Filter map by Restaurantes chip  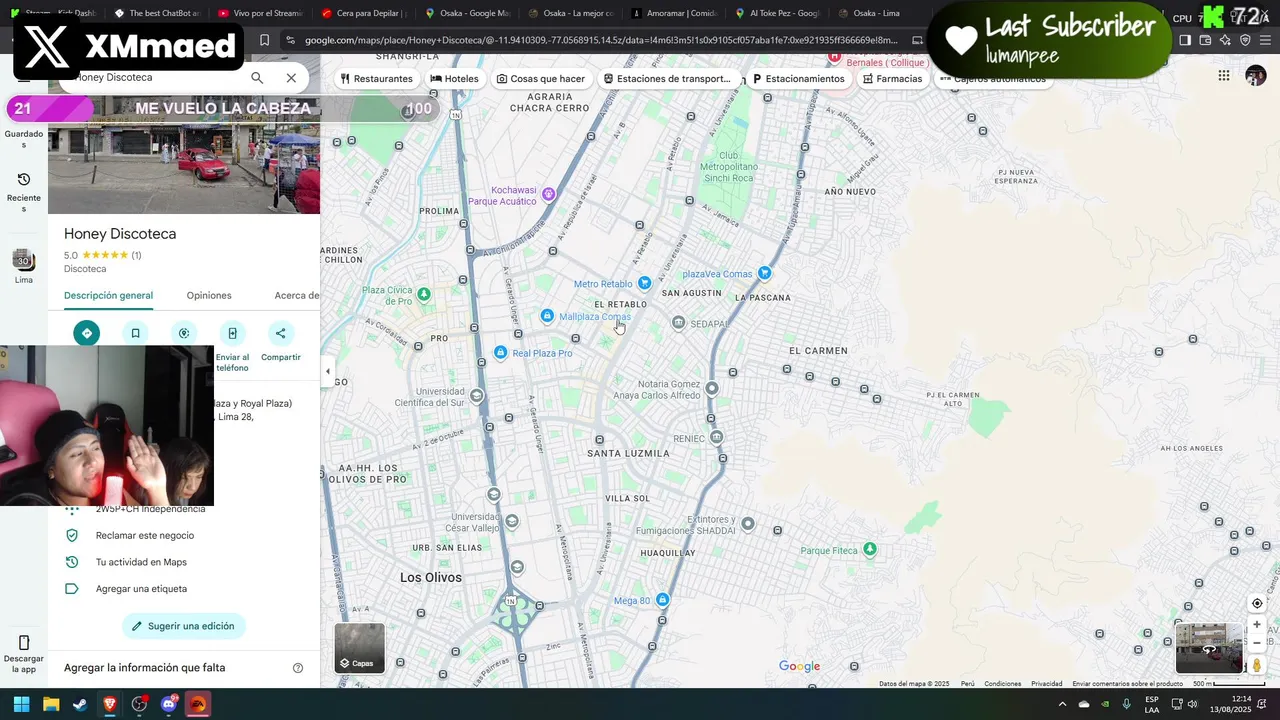click(x=376, y=79)
